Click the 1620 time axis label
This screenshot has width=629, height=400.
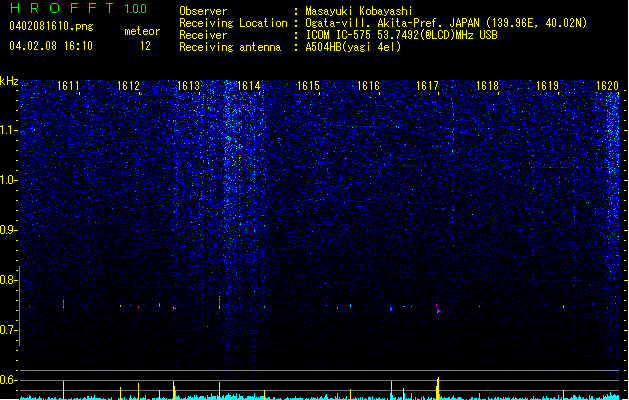[607, 86]
